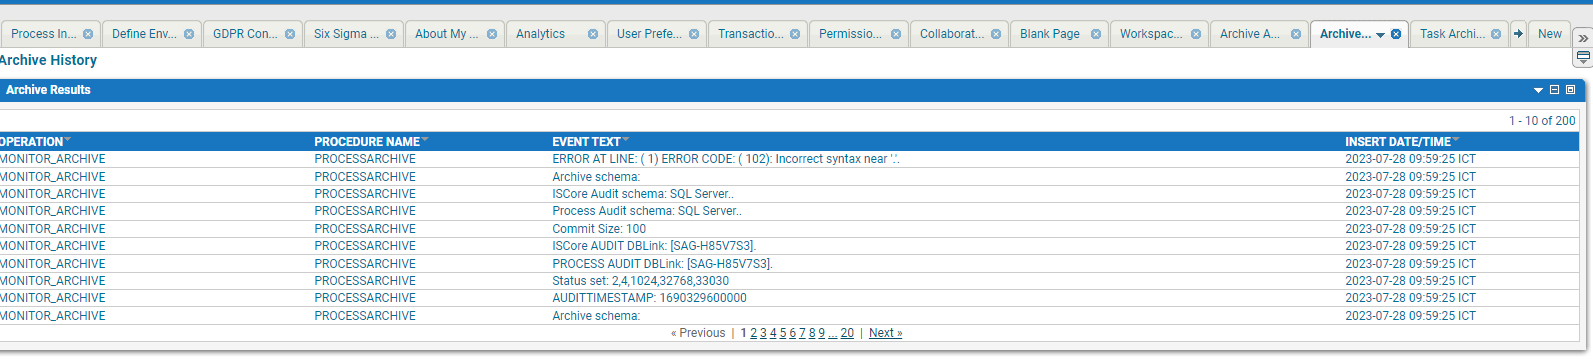Viewport: 1593px width, 364px height.
Task: Close the Process In... tab
Action: tap(88, 34)
